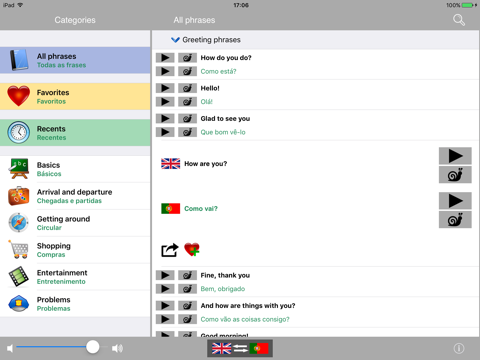Open the Favorites category

click(75, 97)
